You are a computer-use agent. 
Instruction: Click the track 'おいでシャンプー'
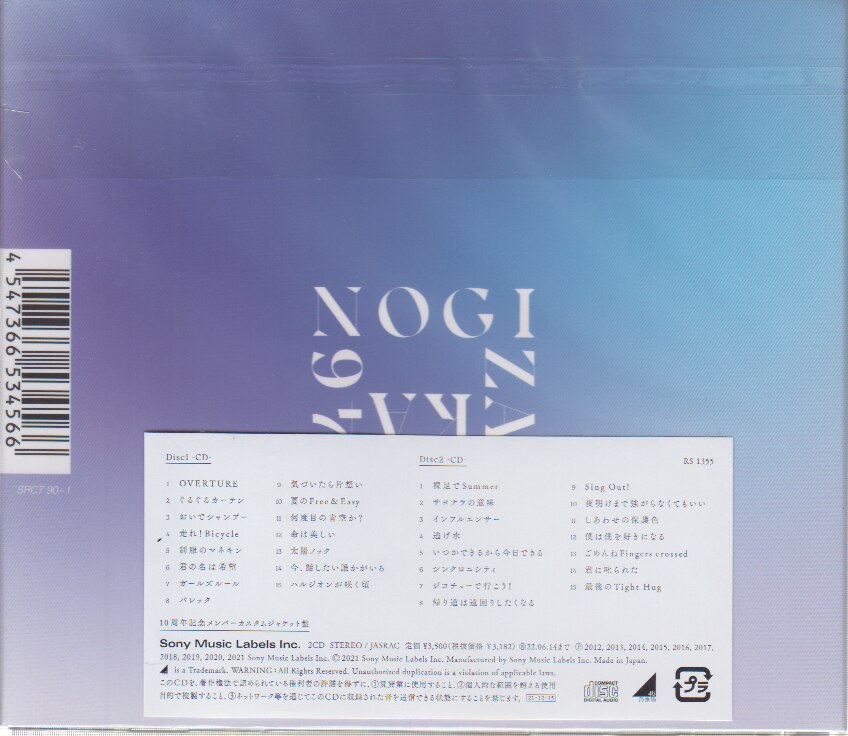[x=213, y=518]
